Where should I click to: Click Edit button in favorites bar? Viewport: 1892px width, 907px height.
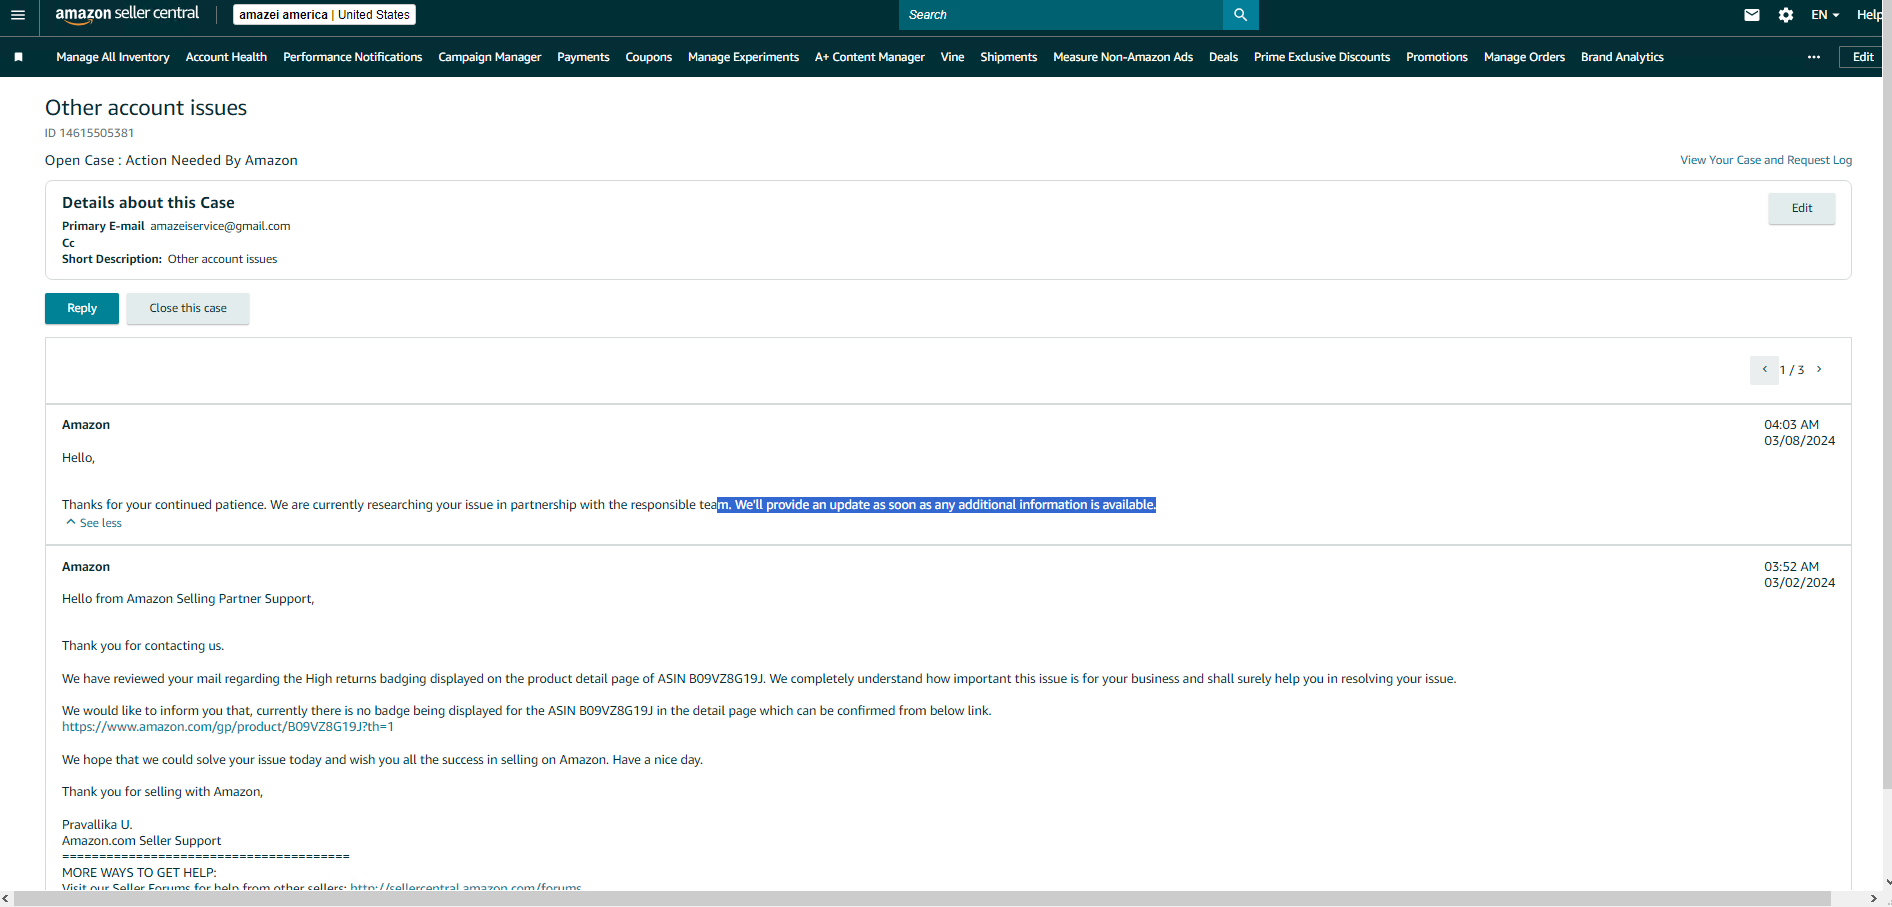tap(1862, 57)
